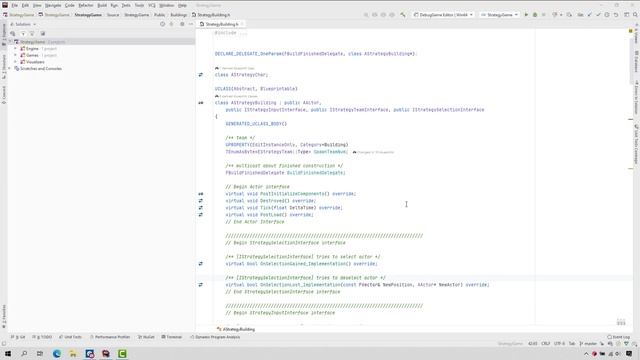The height and width of the screenshot is (360, 640).
Task: Click gutter icon beside Tick override
Action: (x=200, y=208)
